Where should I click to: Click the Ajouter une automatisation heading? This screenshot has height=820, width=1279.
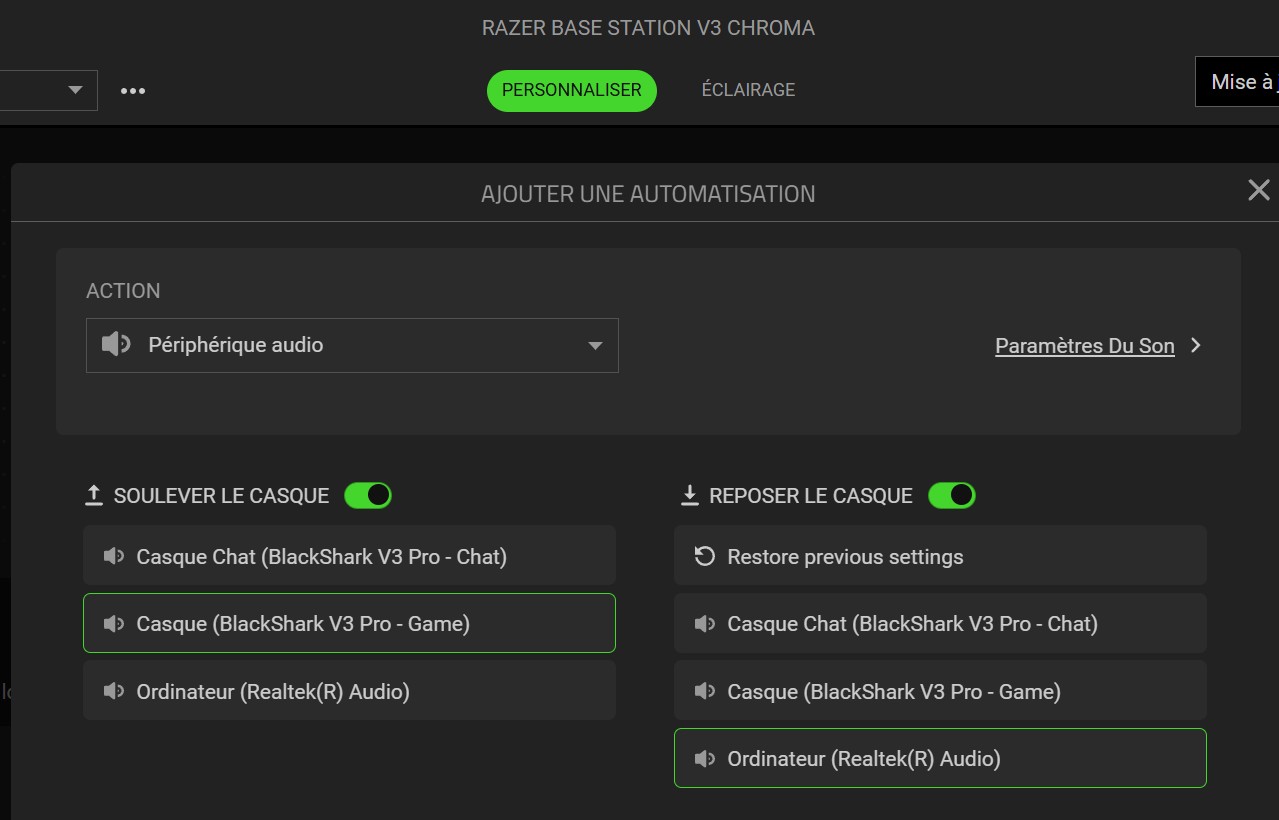(648, 194)
